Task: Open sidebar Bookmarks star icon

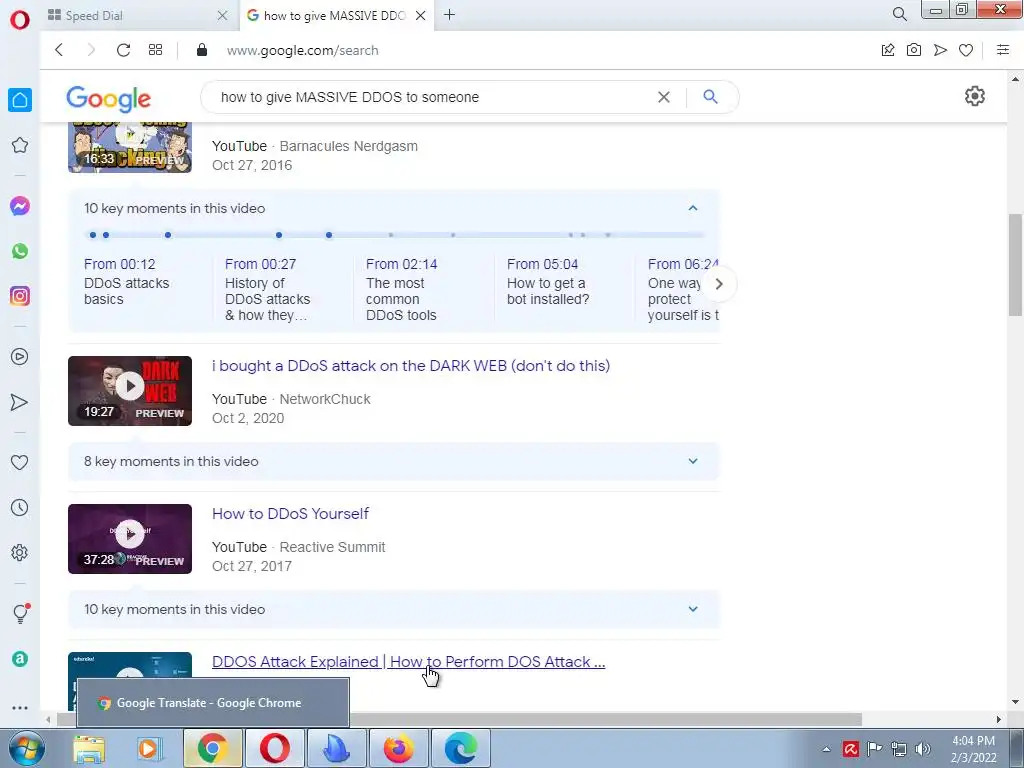Action: (20, 145)
